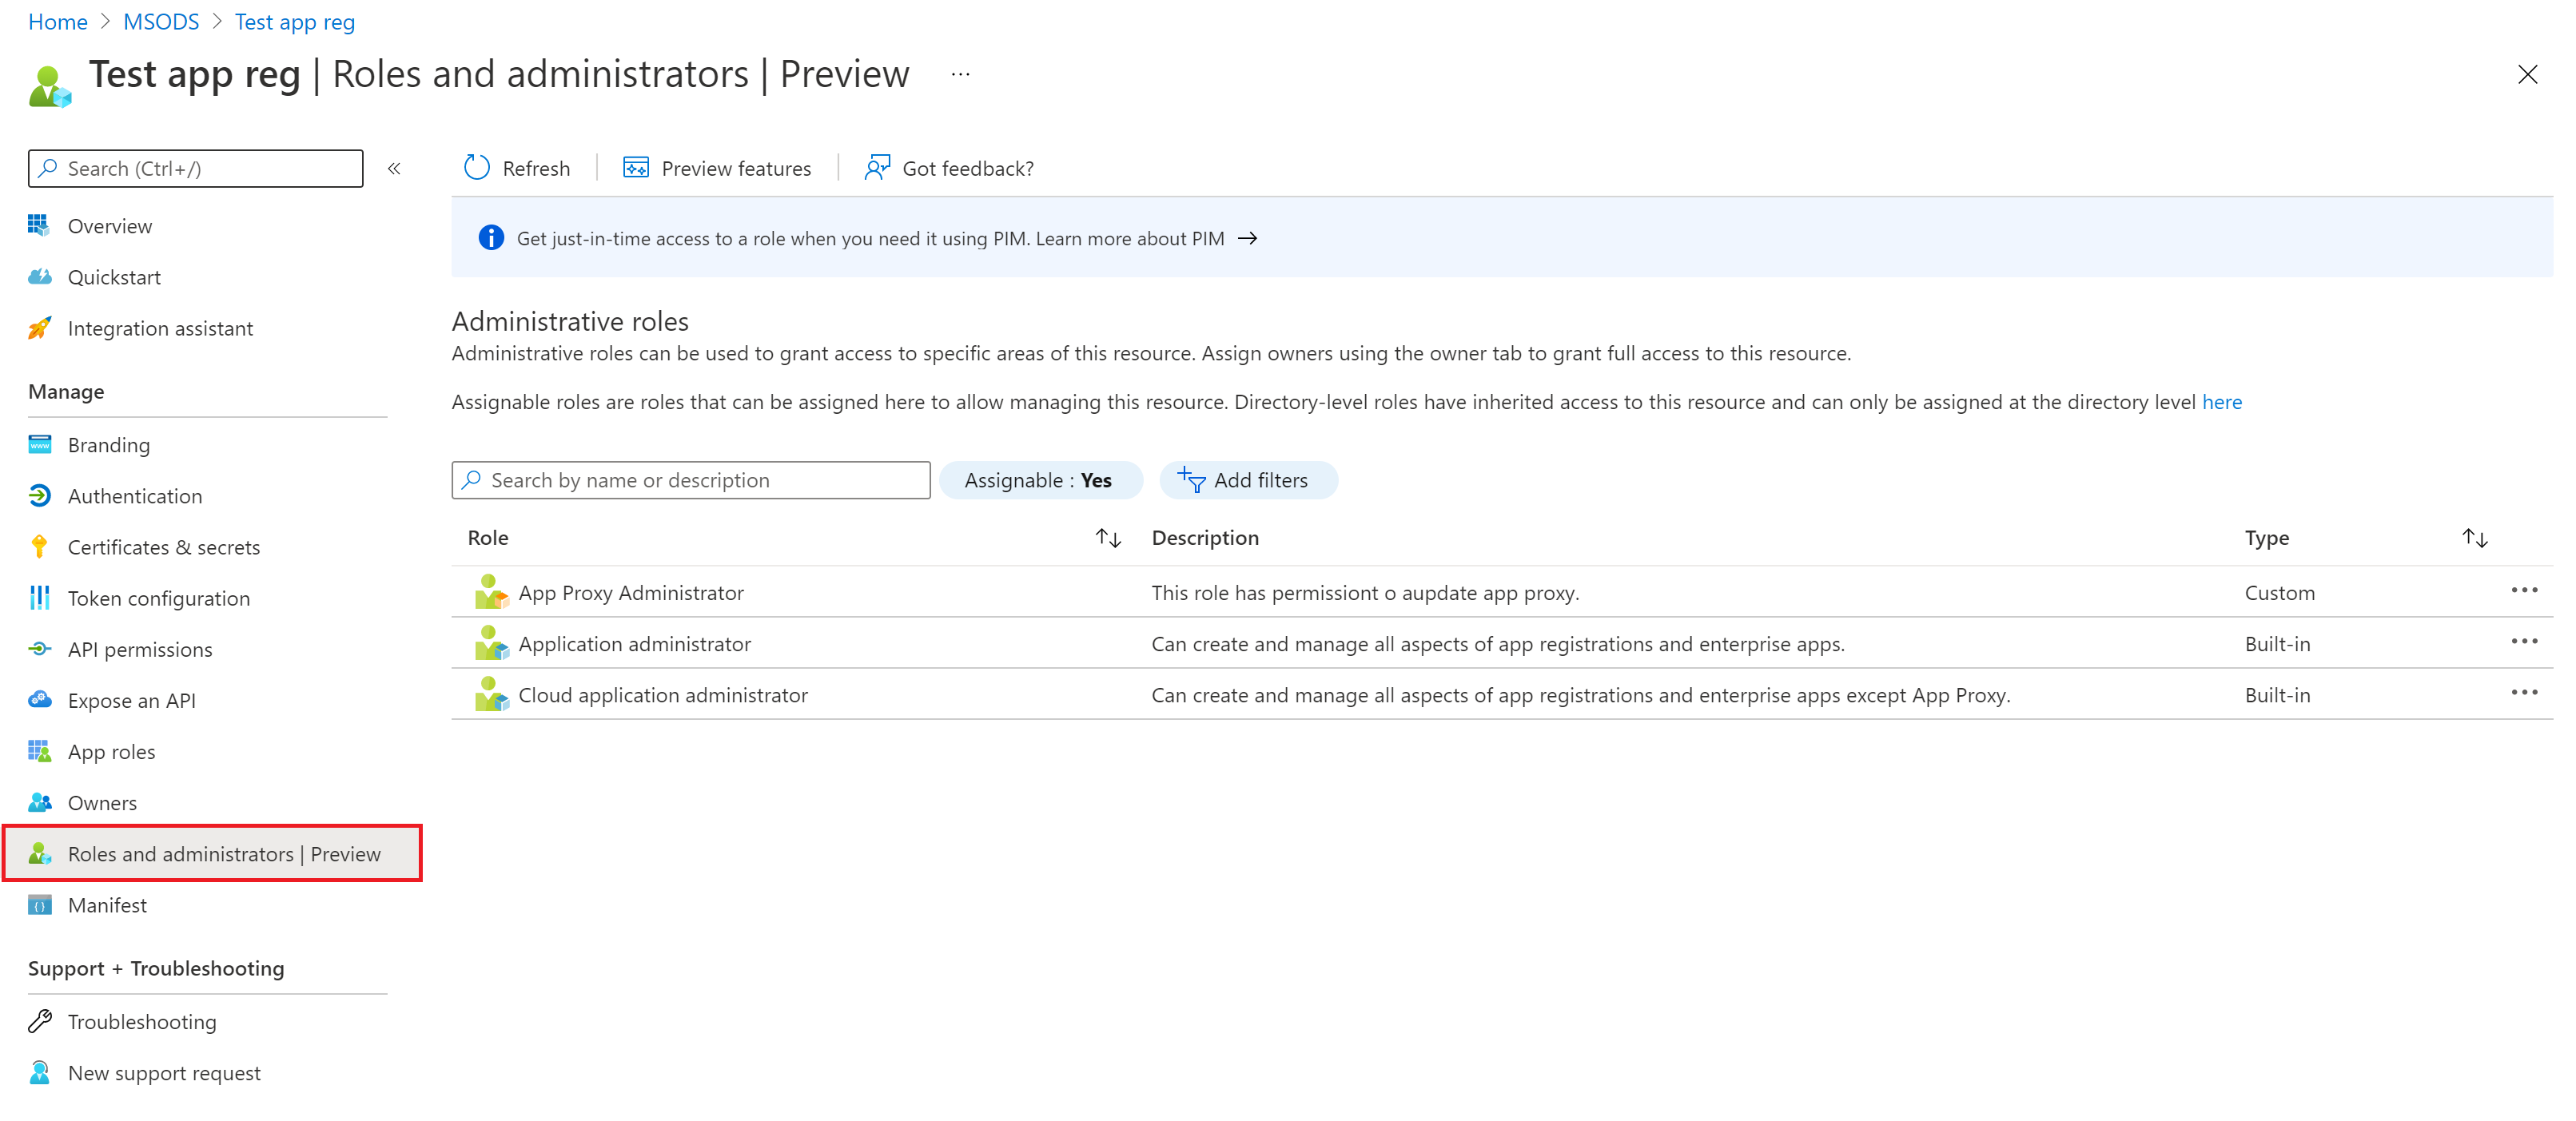Click the Add filters button
Image resolution: width=2576 pixels, height=1121 pixels.
[1244, 478]
